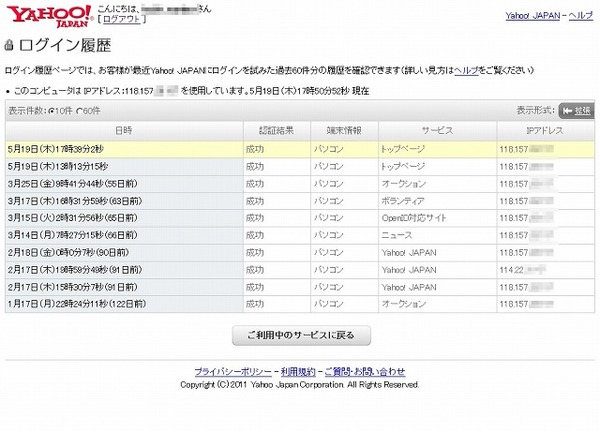
Task: Click the 日時 column header
Action: (x=124, y=131)
